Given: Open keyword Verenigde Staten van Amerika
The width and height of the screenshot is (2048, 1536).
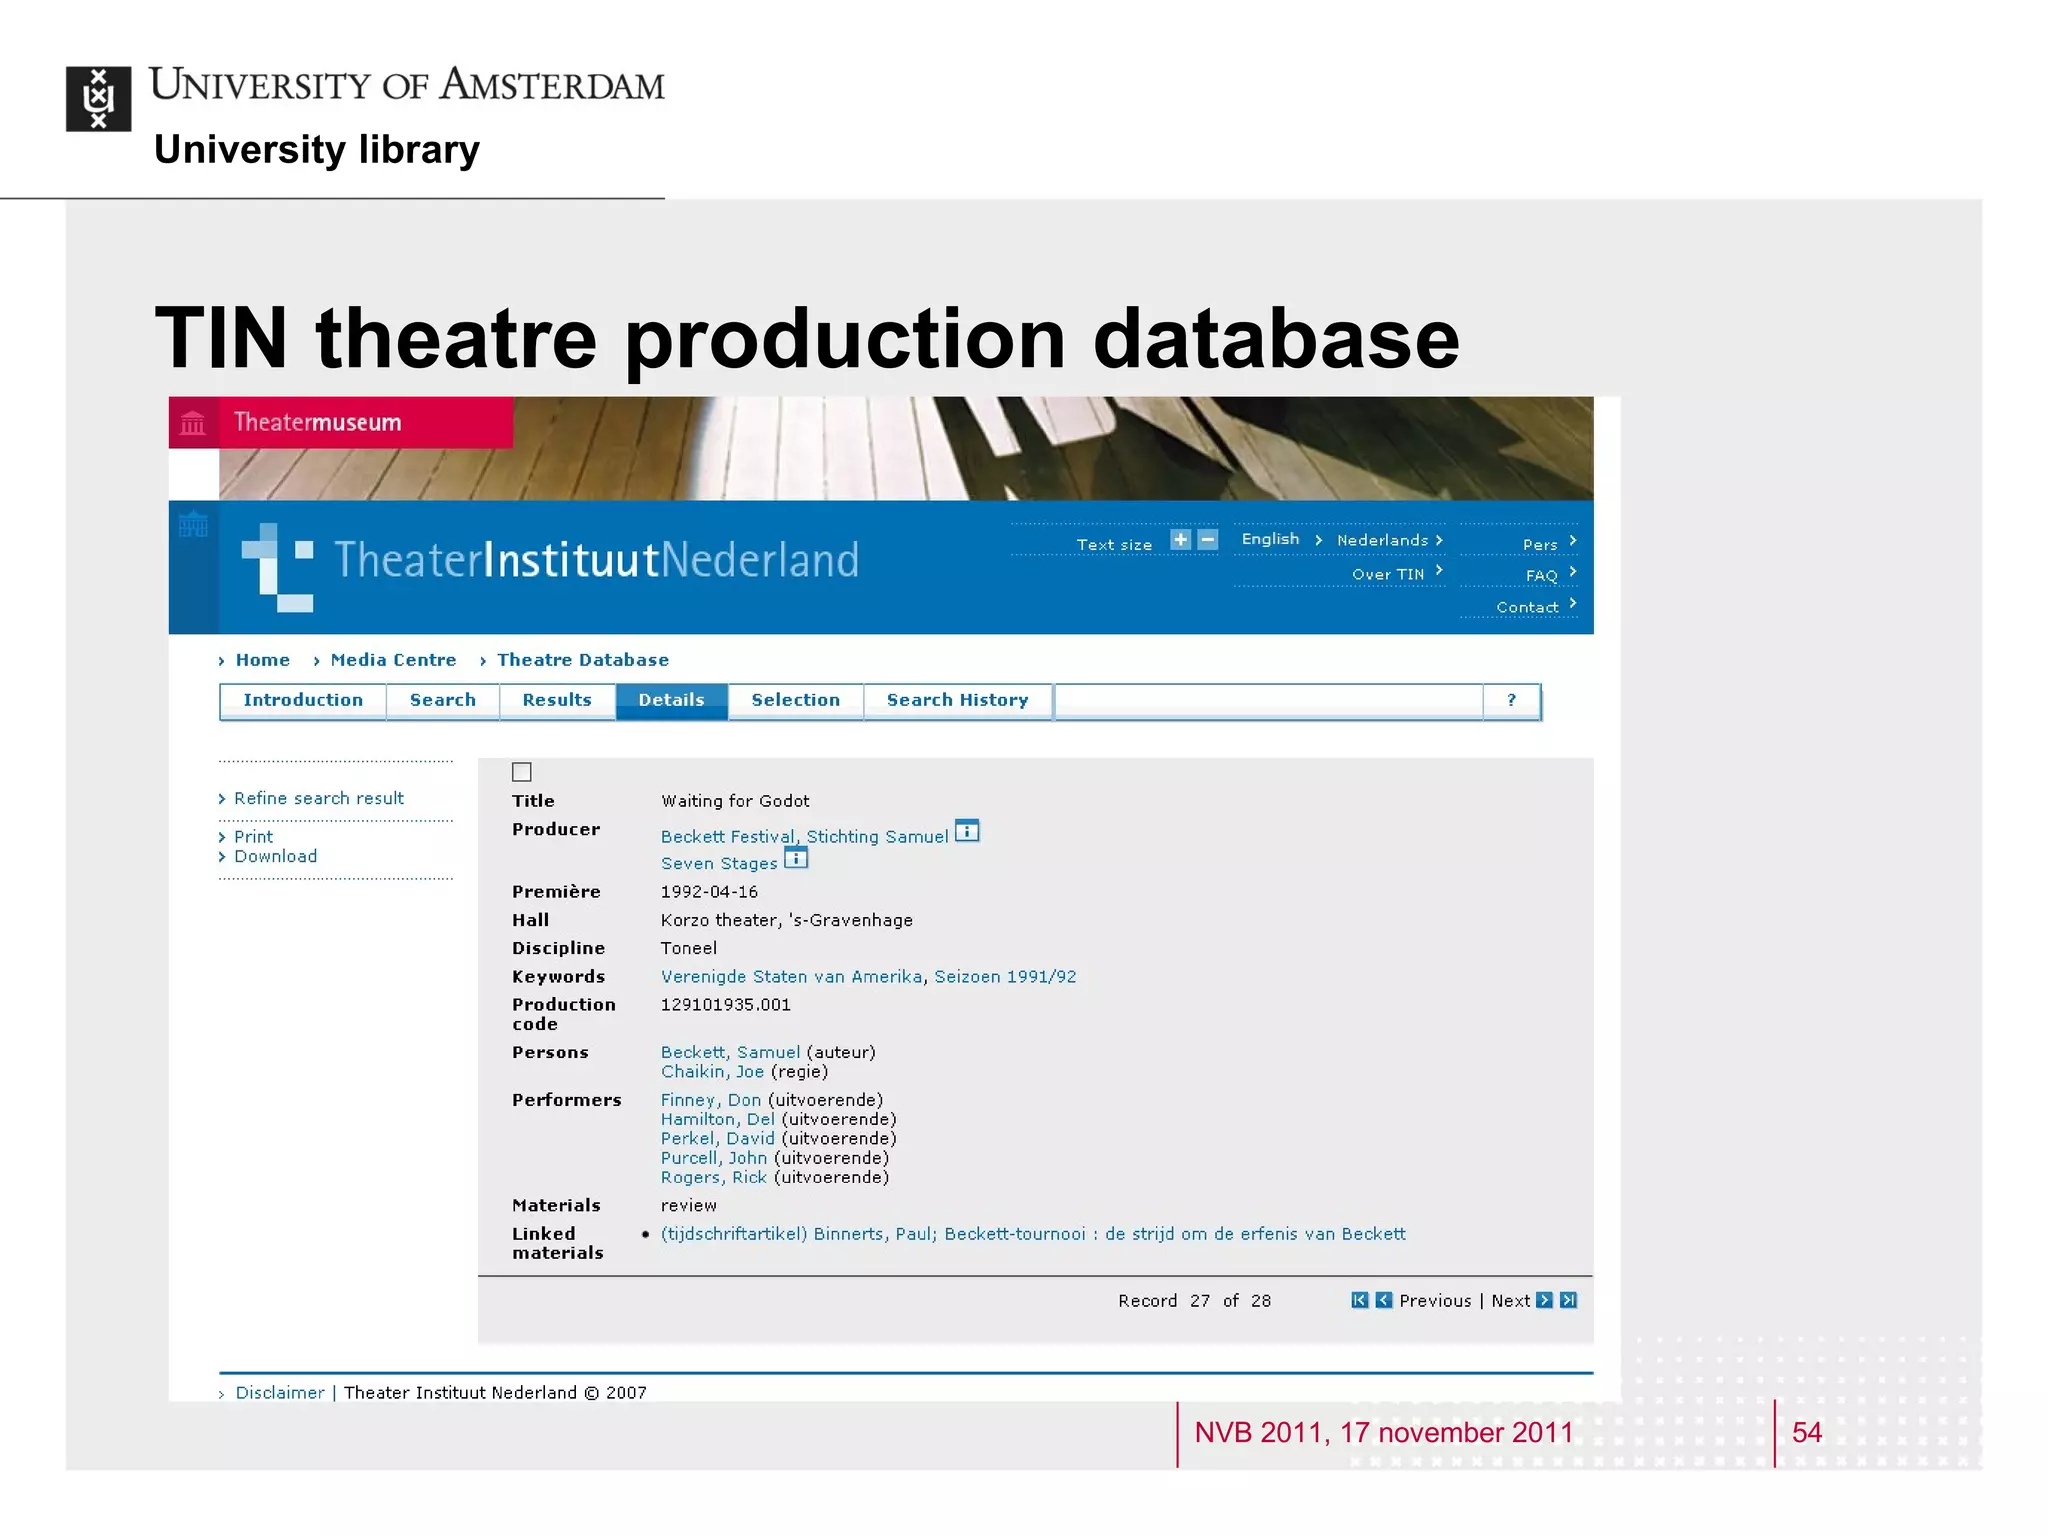Looking at the screenshot, I should tap(793, 977).
